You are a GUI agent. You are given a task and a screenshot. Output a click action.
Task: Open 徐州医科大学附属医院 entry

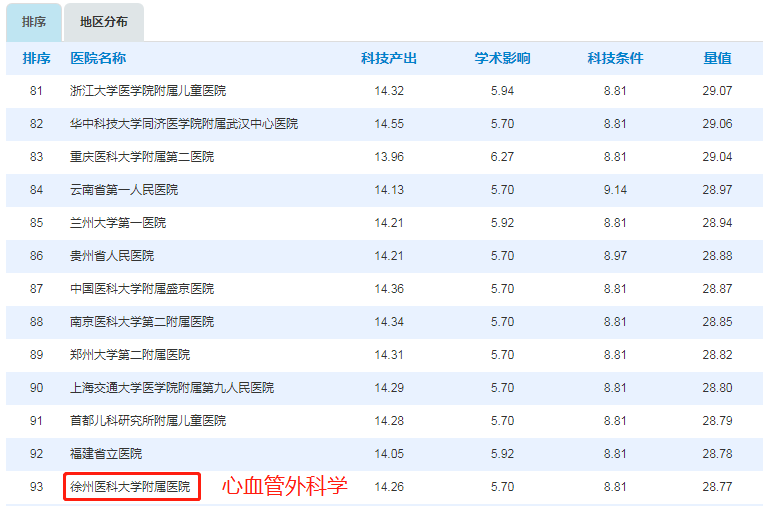pyautogui.click(x=130, y=487)
